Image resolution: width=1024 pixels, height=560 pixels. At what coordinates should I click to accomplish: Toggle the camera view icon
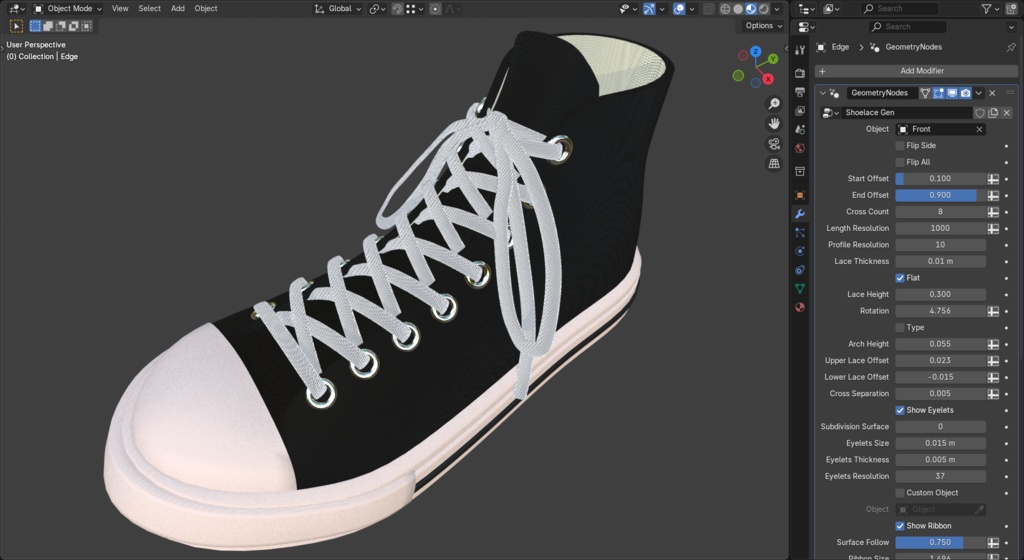point(774,144)
